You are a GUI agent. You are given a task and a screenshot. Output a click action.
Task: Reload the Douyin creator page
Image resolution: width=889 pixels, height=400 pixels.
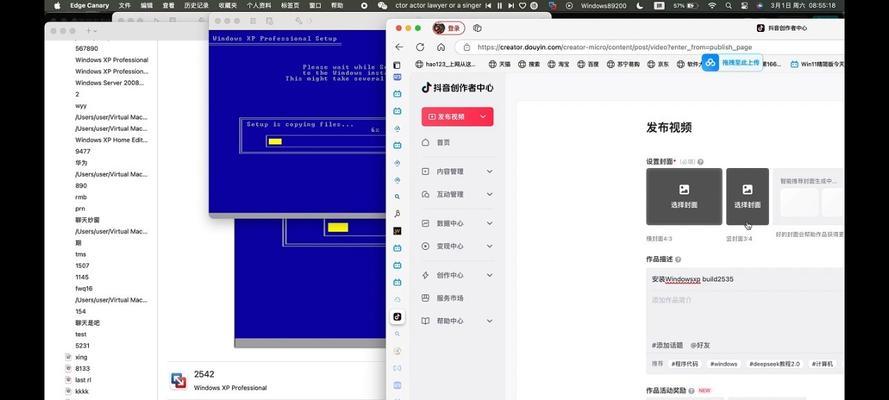tap(420, 47)
